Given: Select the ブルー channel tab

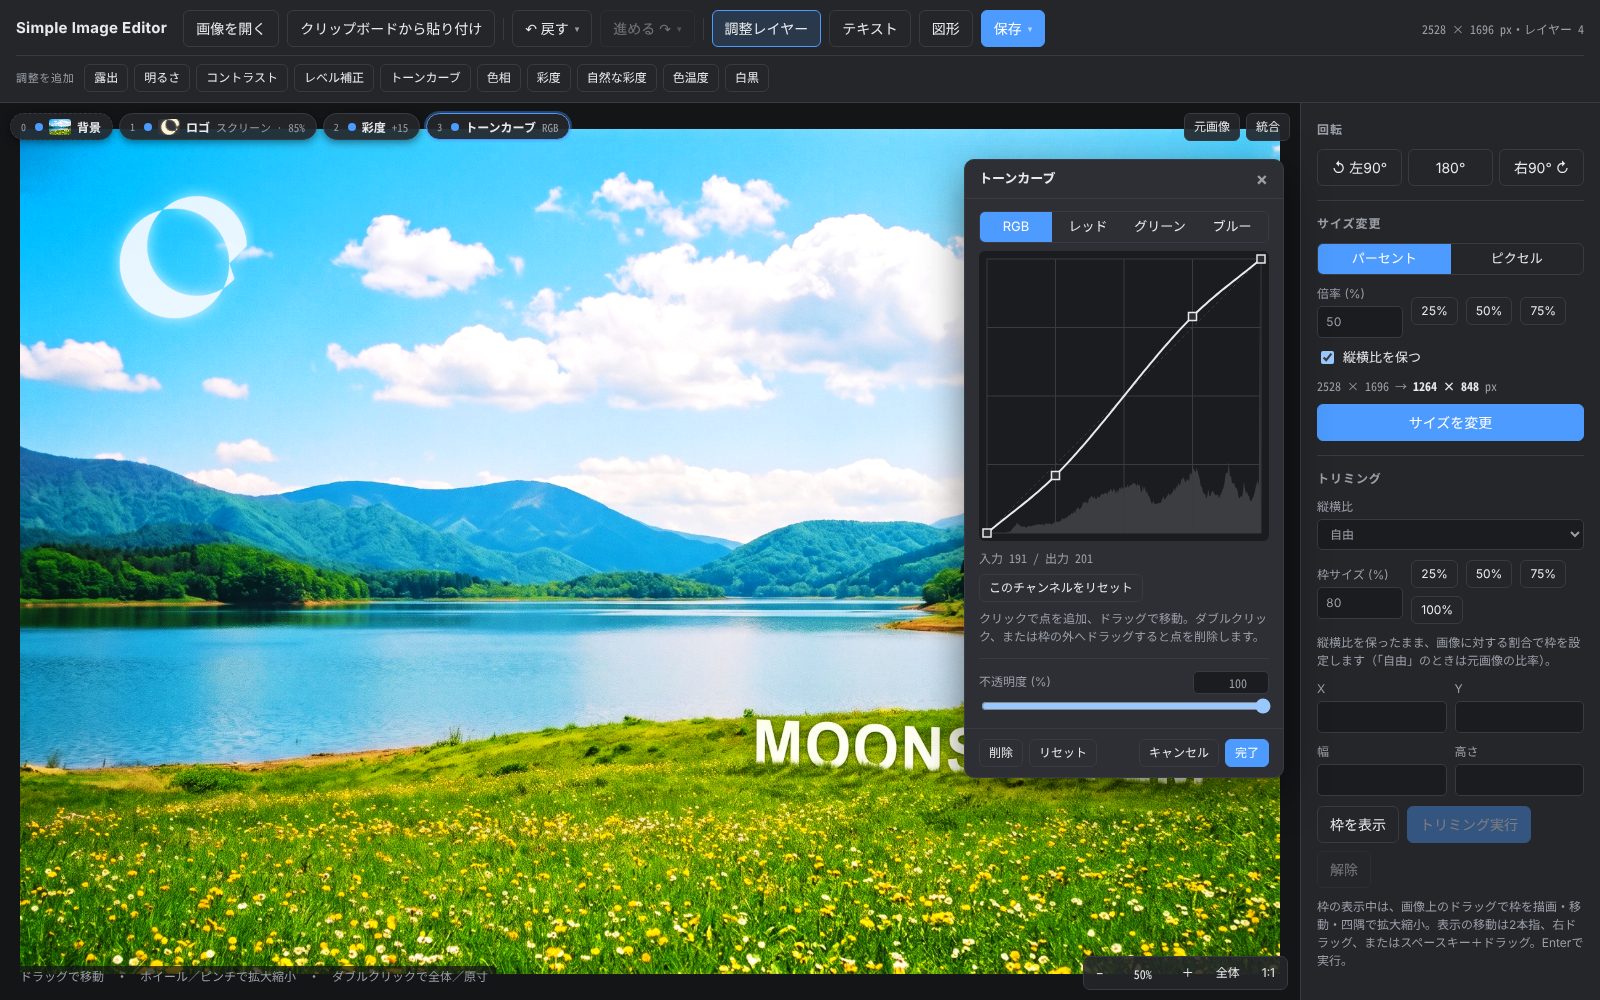Looking at the screenshot, I should 1232,226.
